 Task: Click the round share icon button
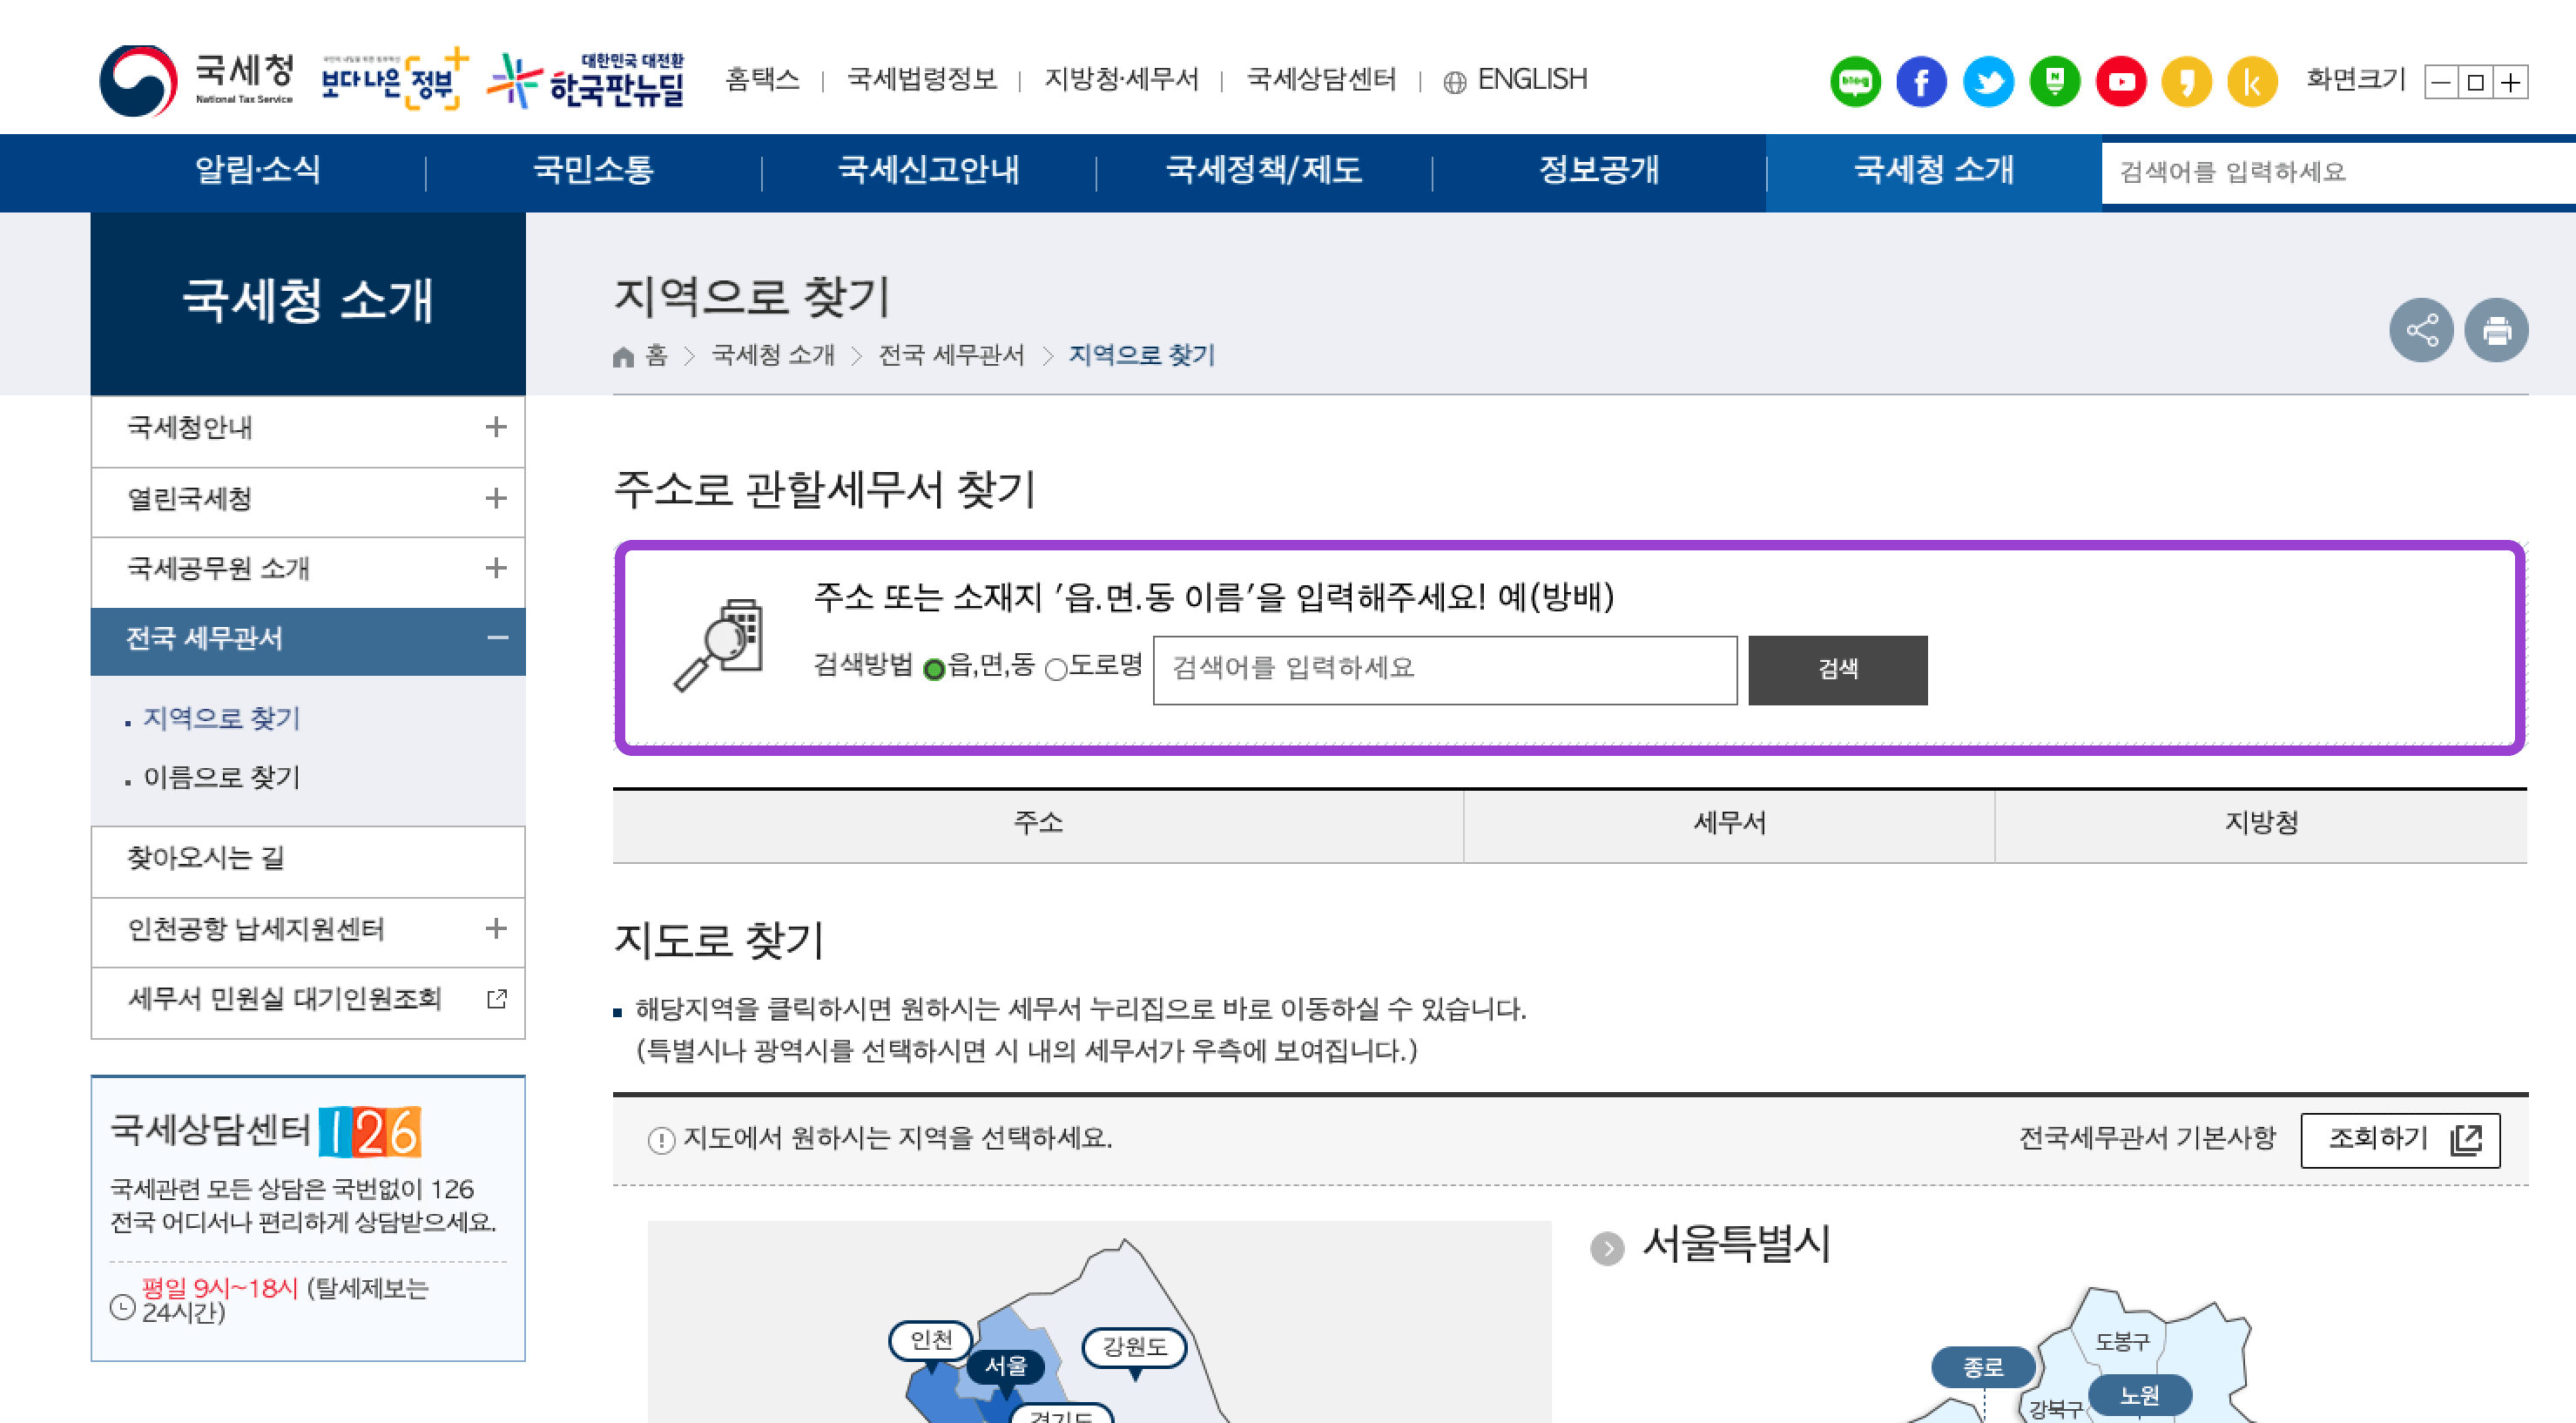click(2420, 330)
